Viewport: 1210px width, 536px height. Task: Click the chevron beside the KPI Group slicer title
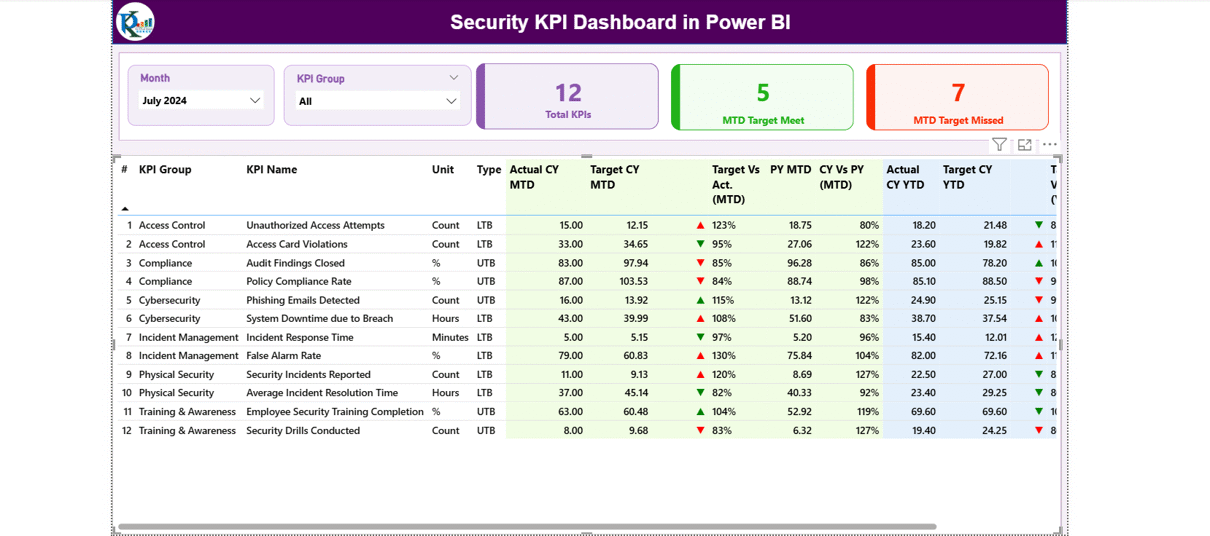pos(453,78)
